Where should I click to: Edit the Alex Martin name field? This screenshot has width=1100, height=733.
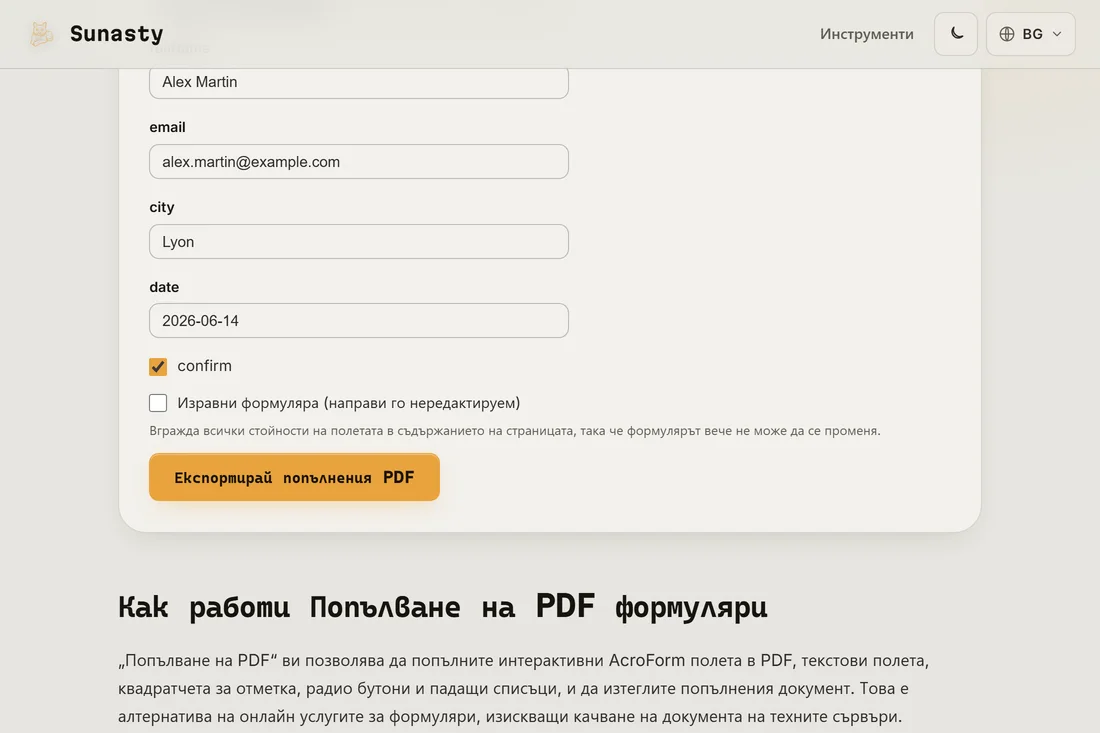tap(358, 82)
